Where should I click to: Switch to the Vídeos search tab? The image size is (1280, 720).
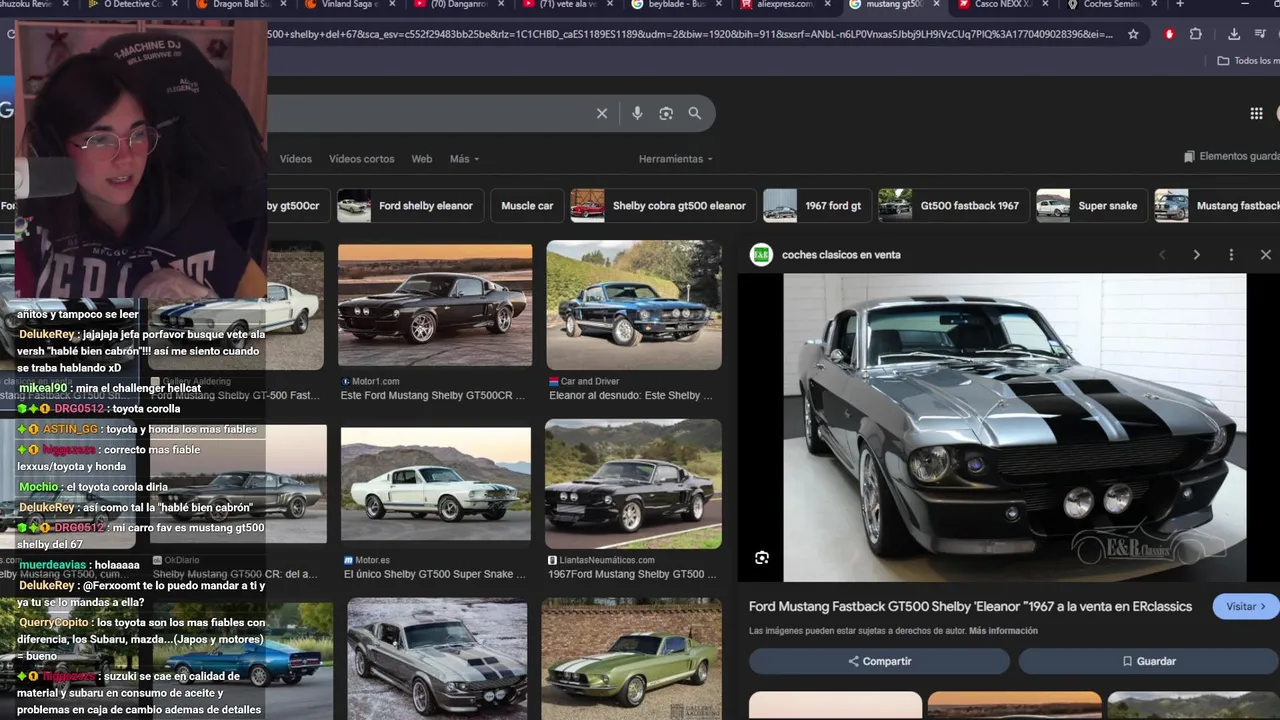(296, 159)
